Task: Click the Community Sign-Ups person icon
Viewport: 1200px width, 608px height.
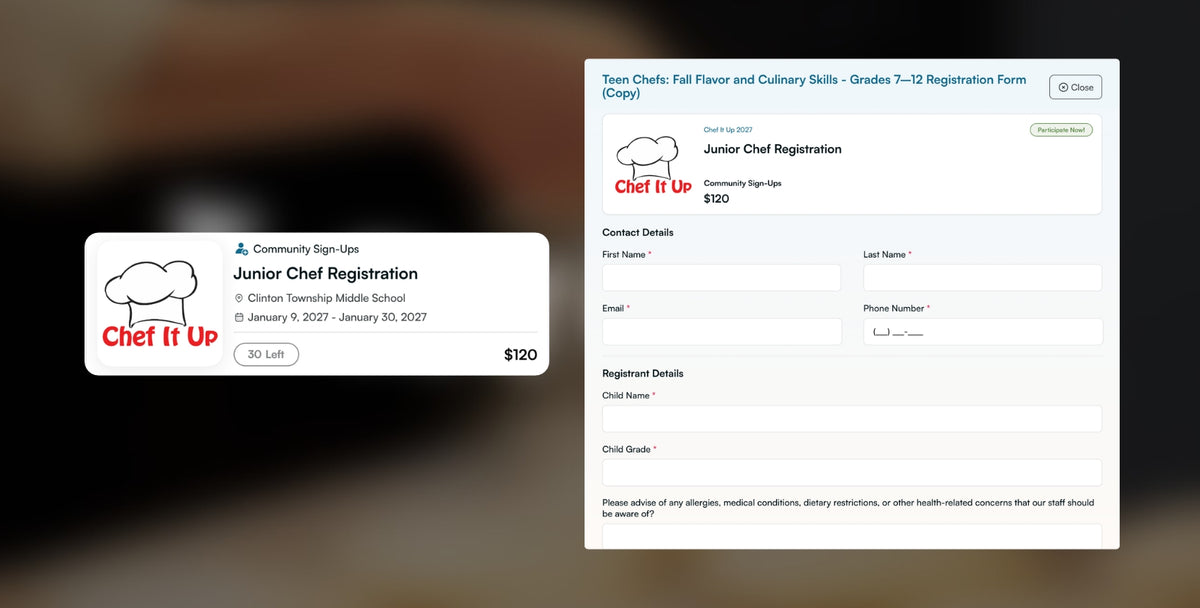Action: (x=241, y=249)
